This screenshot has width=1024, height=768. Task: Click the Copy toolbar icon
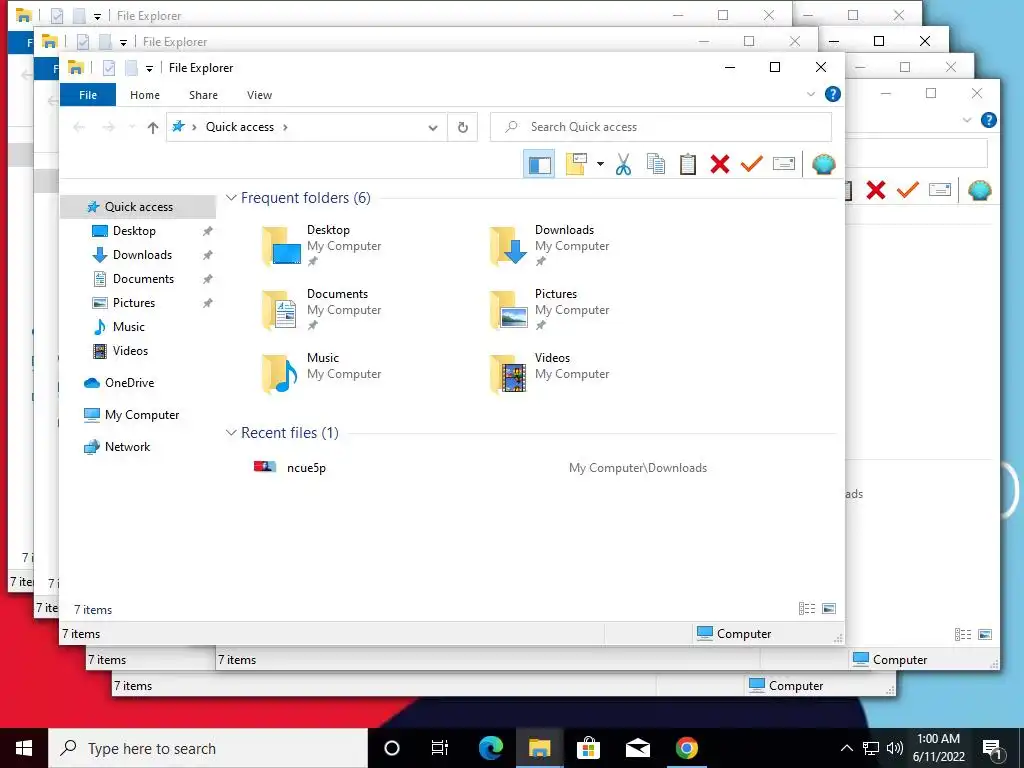coord(656,165)
